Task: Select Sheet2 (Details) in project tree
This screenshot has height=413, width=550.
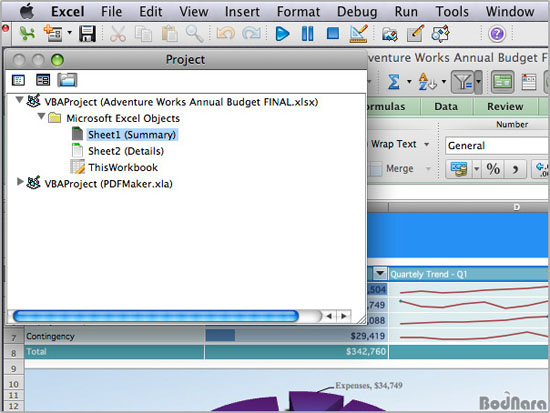Action: coord(126,151)
